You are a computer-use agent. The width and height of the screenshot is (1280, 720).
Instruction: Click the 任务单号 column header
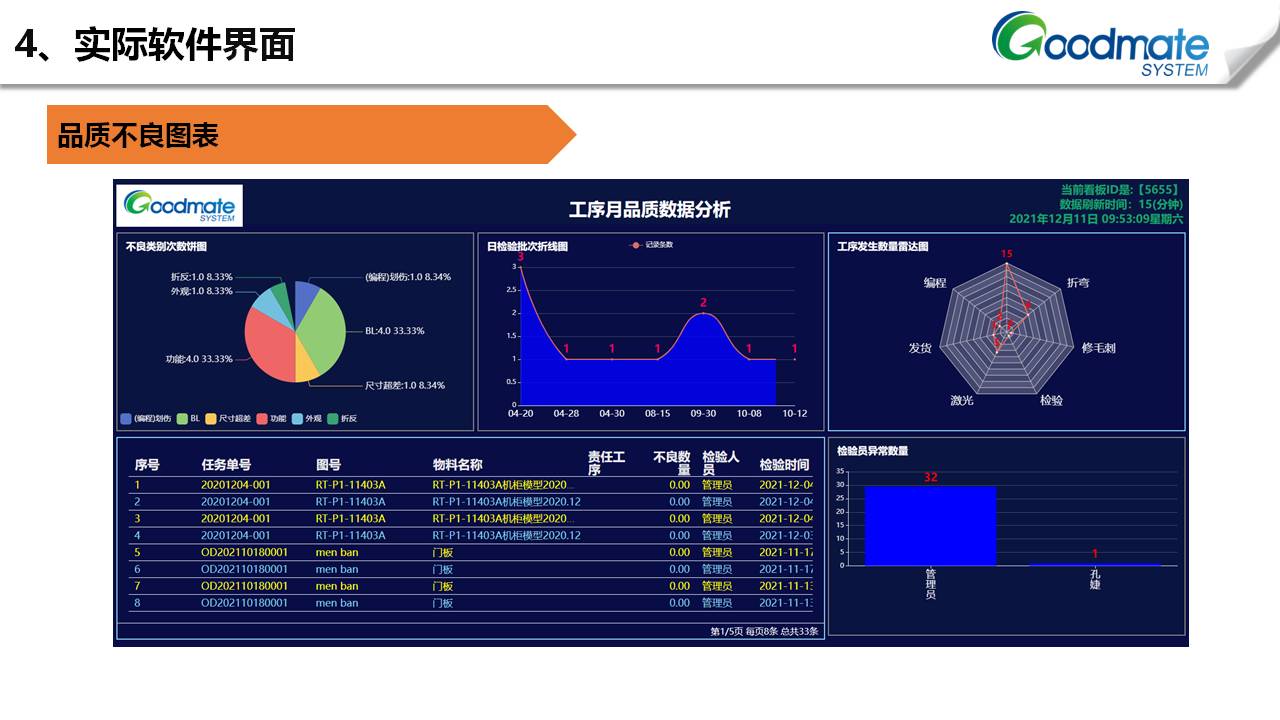[x=226, y=465]
